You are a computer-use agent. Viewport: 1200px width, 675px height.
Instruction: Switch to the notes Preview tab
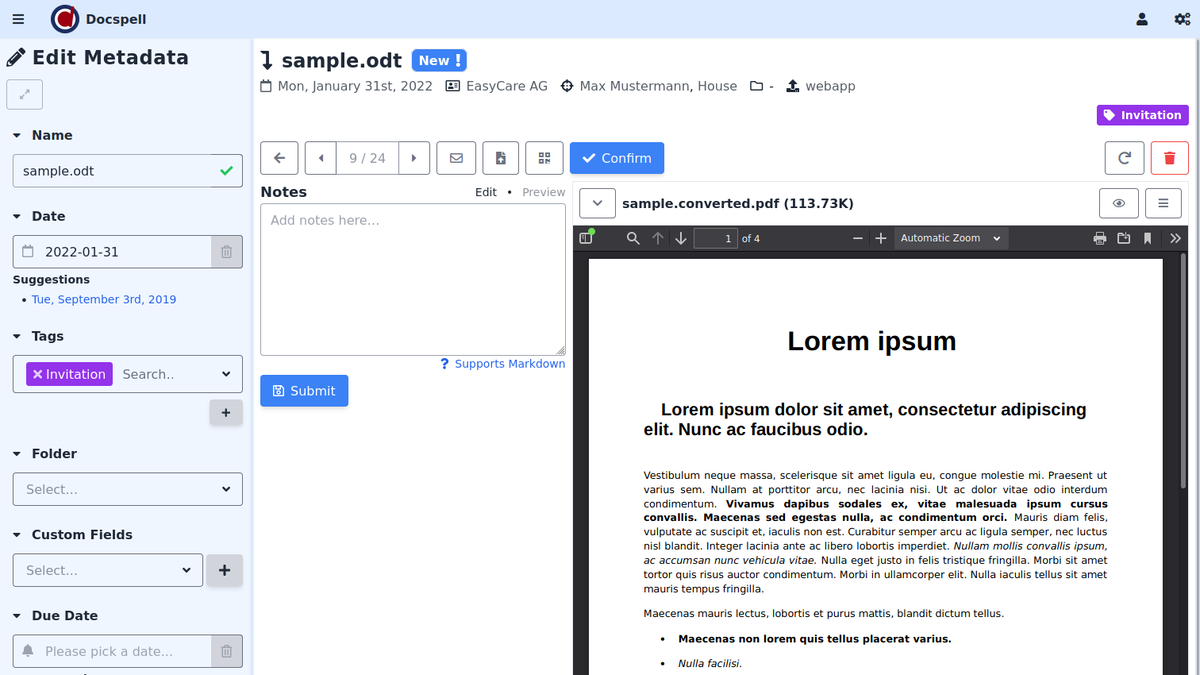543,192
